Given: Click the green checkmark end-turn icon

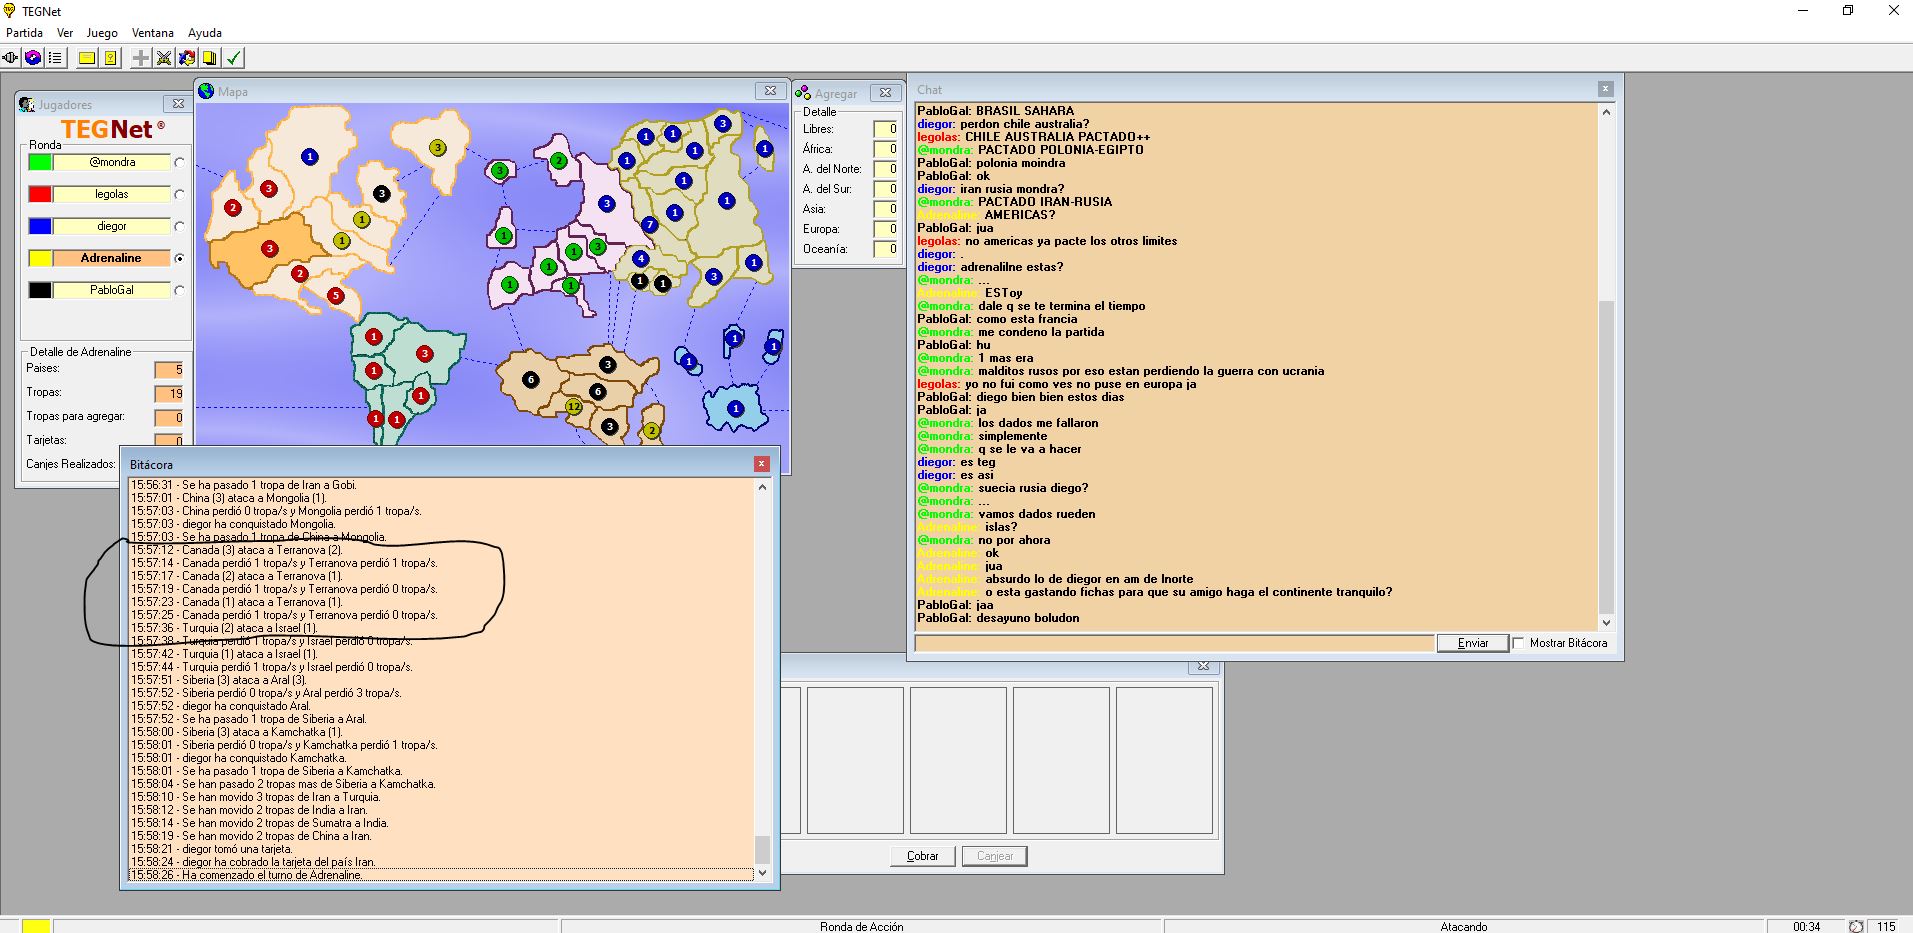Looking at the screenshot, I should click(234, 58).
